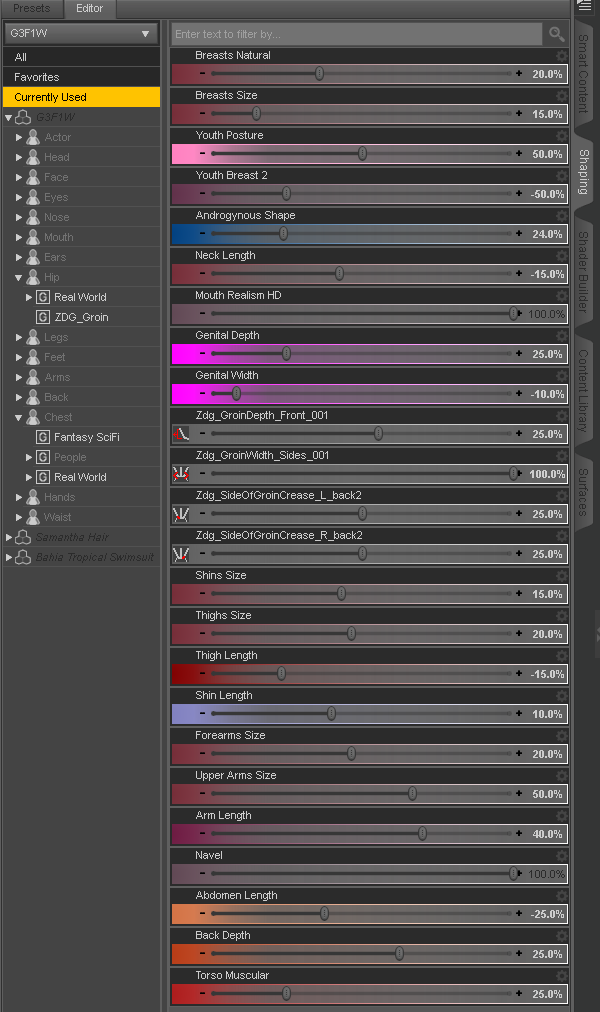Open the Shaping side tab
Viewport: 600px width, 1012px height.
pos(583,172)
